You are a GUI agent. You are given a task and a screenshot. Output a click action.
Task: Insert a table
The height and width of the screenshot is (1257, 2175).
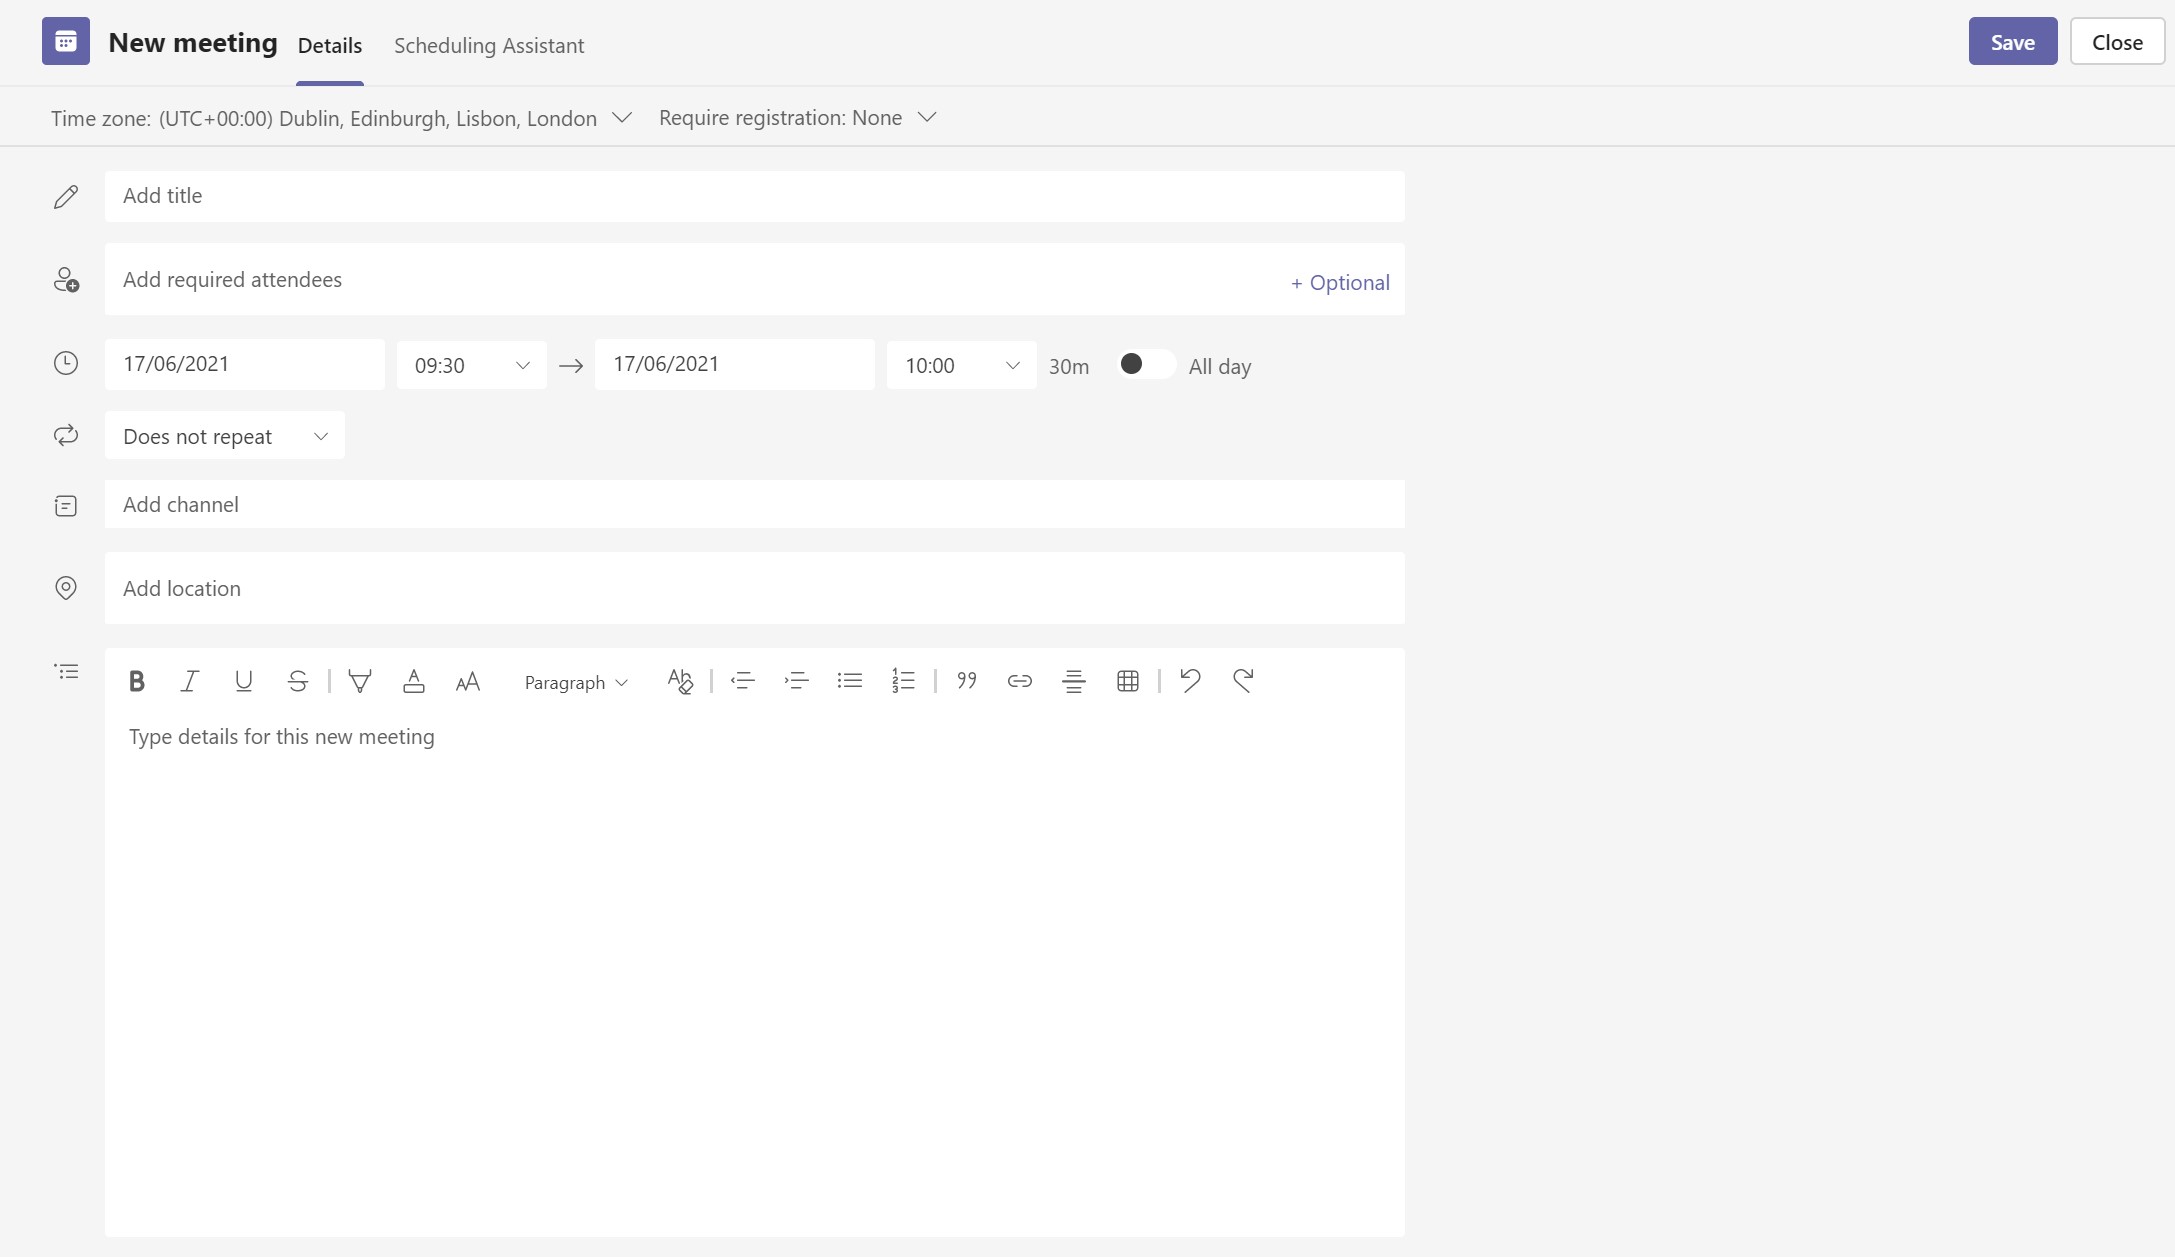[x=1128, y=681]
